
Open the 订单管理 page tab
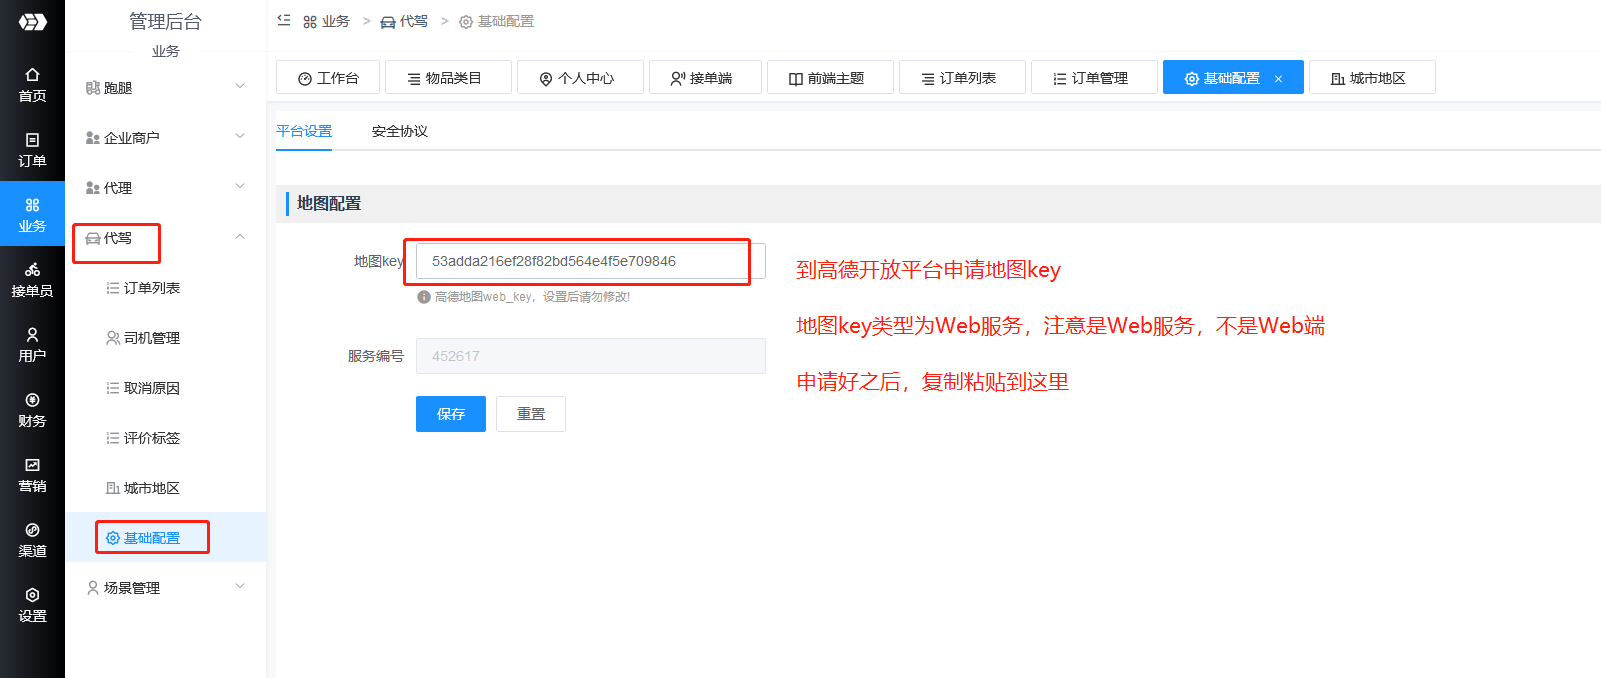tap(1093, 78)
